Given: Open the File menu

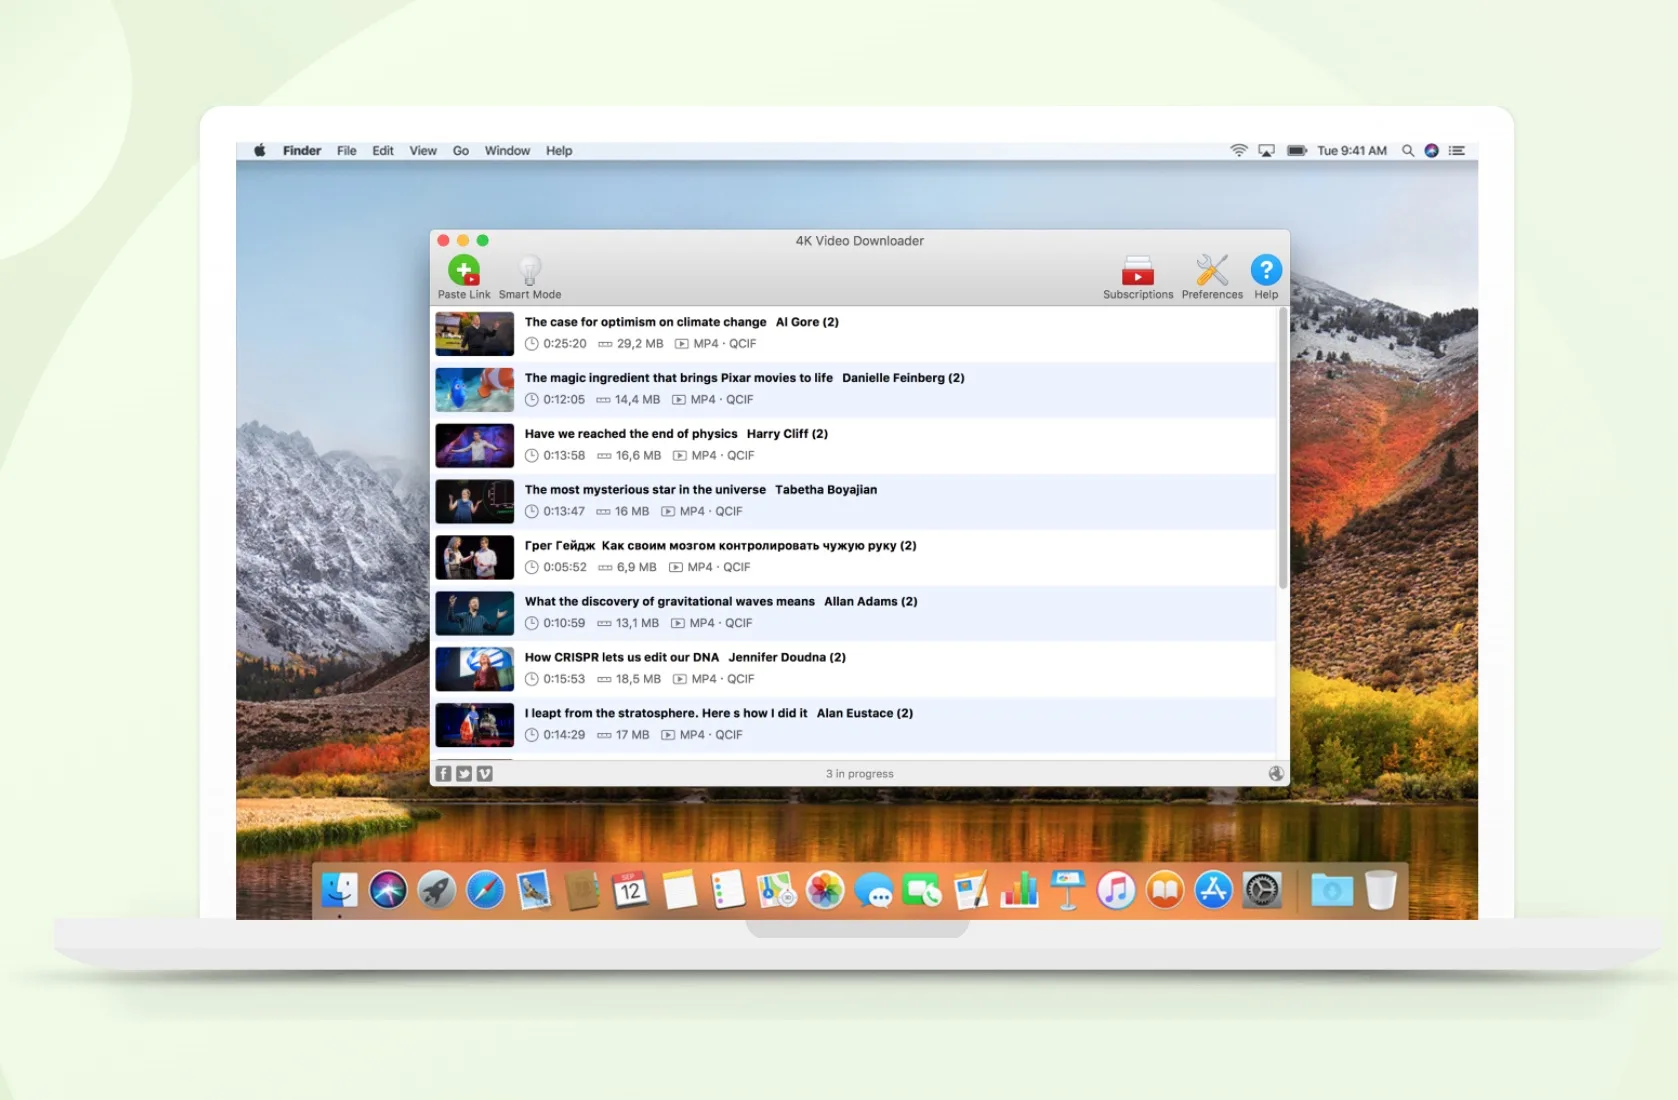Looking at the screenshot, I should coord(347,151).
